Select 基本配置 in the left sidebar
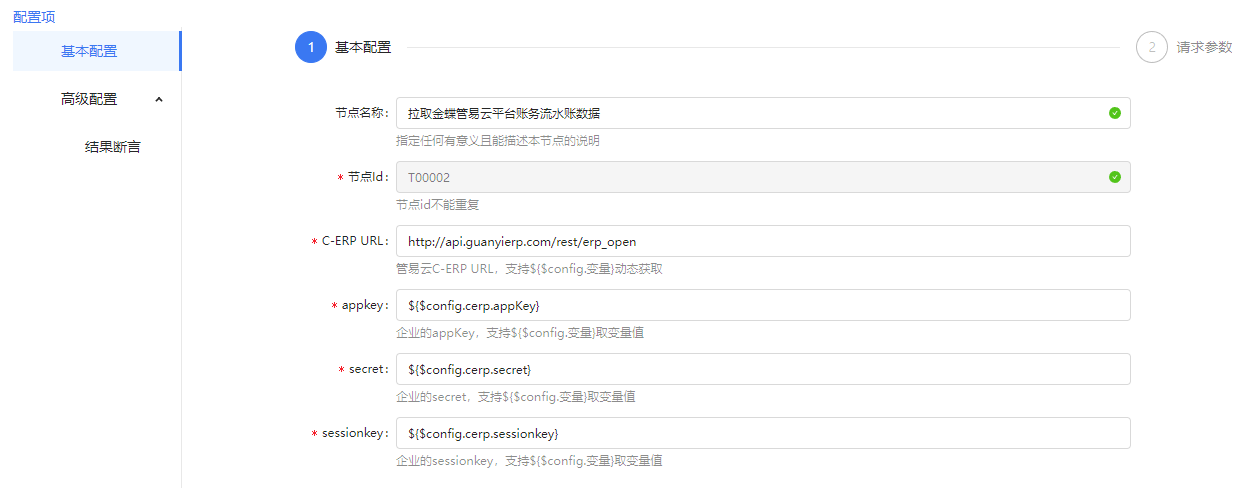1250x488 pixels. point(89,51)
